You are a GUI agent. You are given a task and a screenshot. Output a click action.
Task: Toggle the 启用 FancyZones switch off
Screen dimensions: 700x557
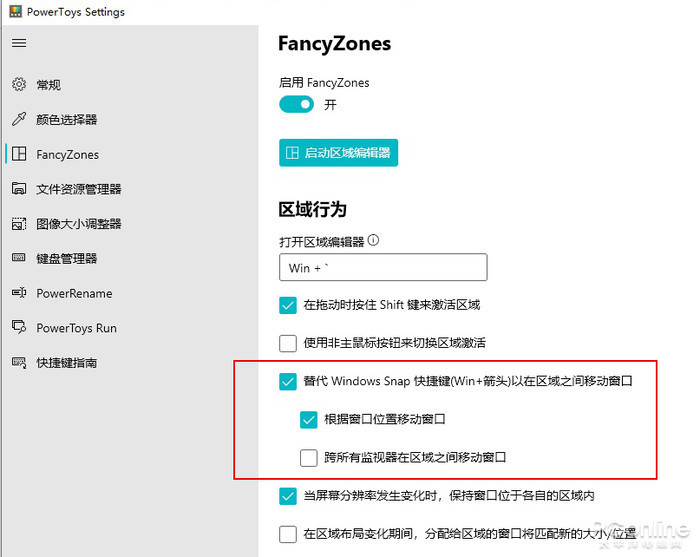click(x=296, y=104)
